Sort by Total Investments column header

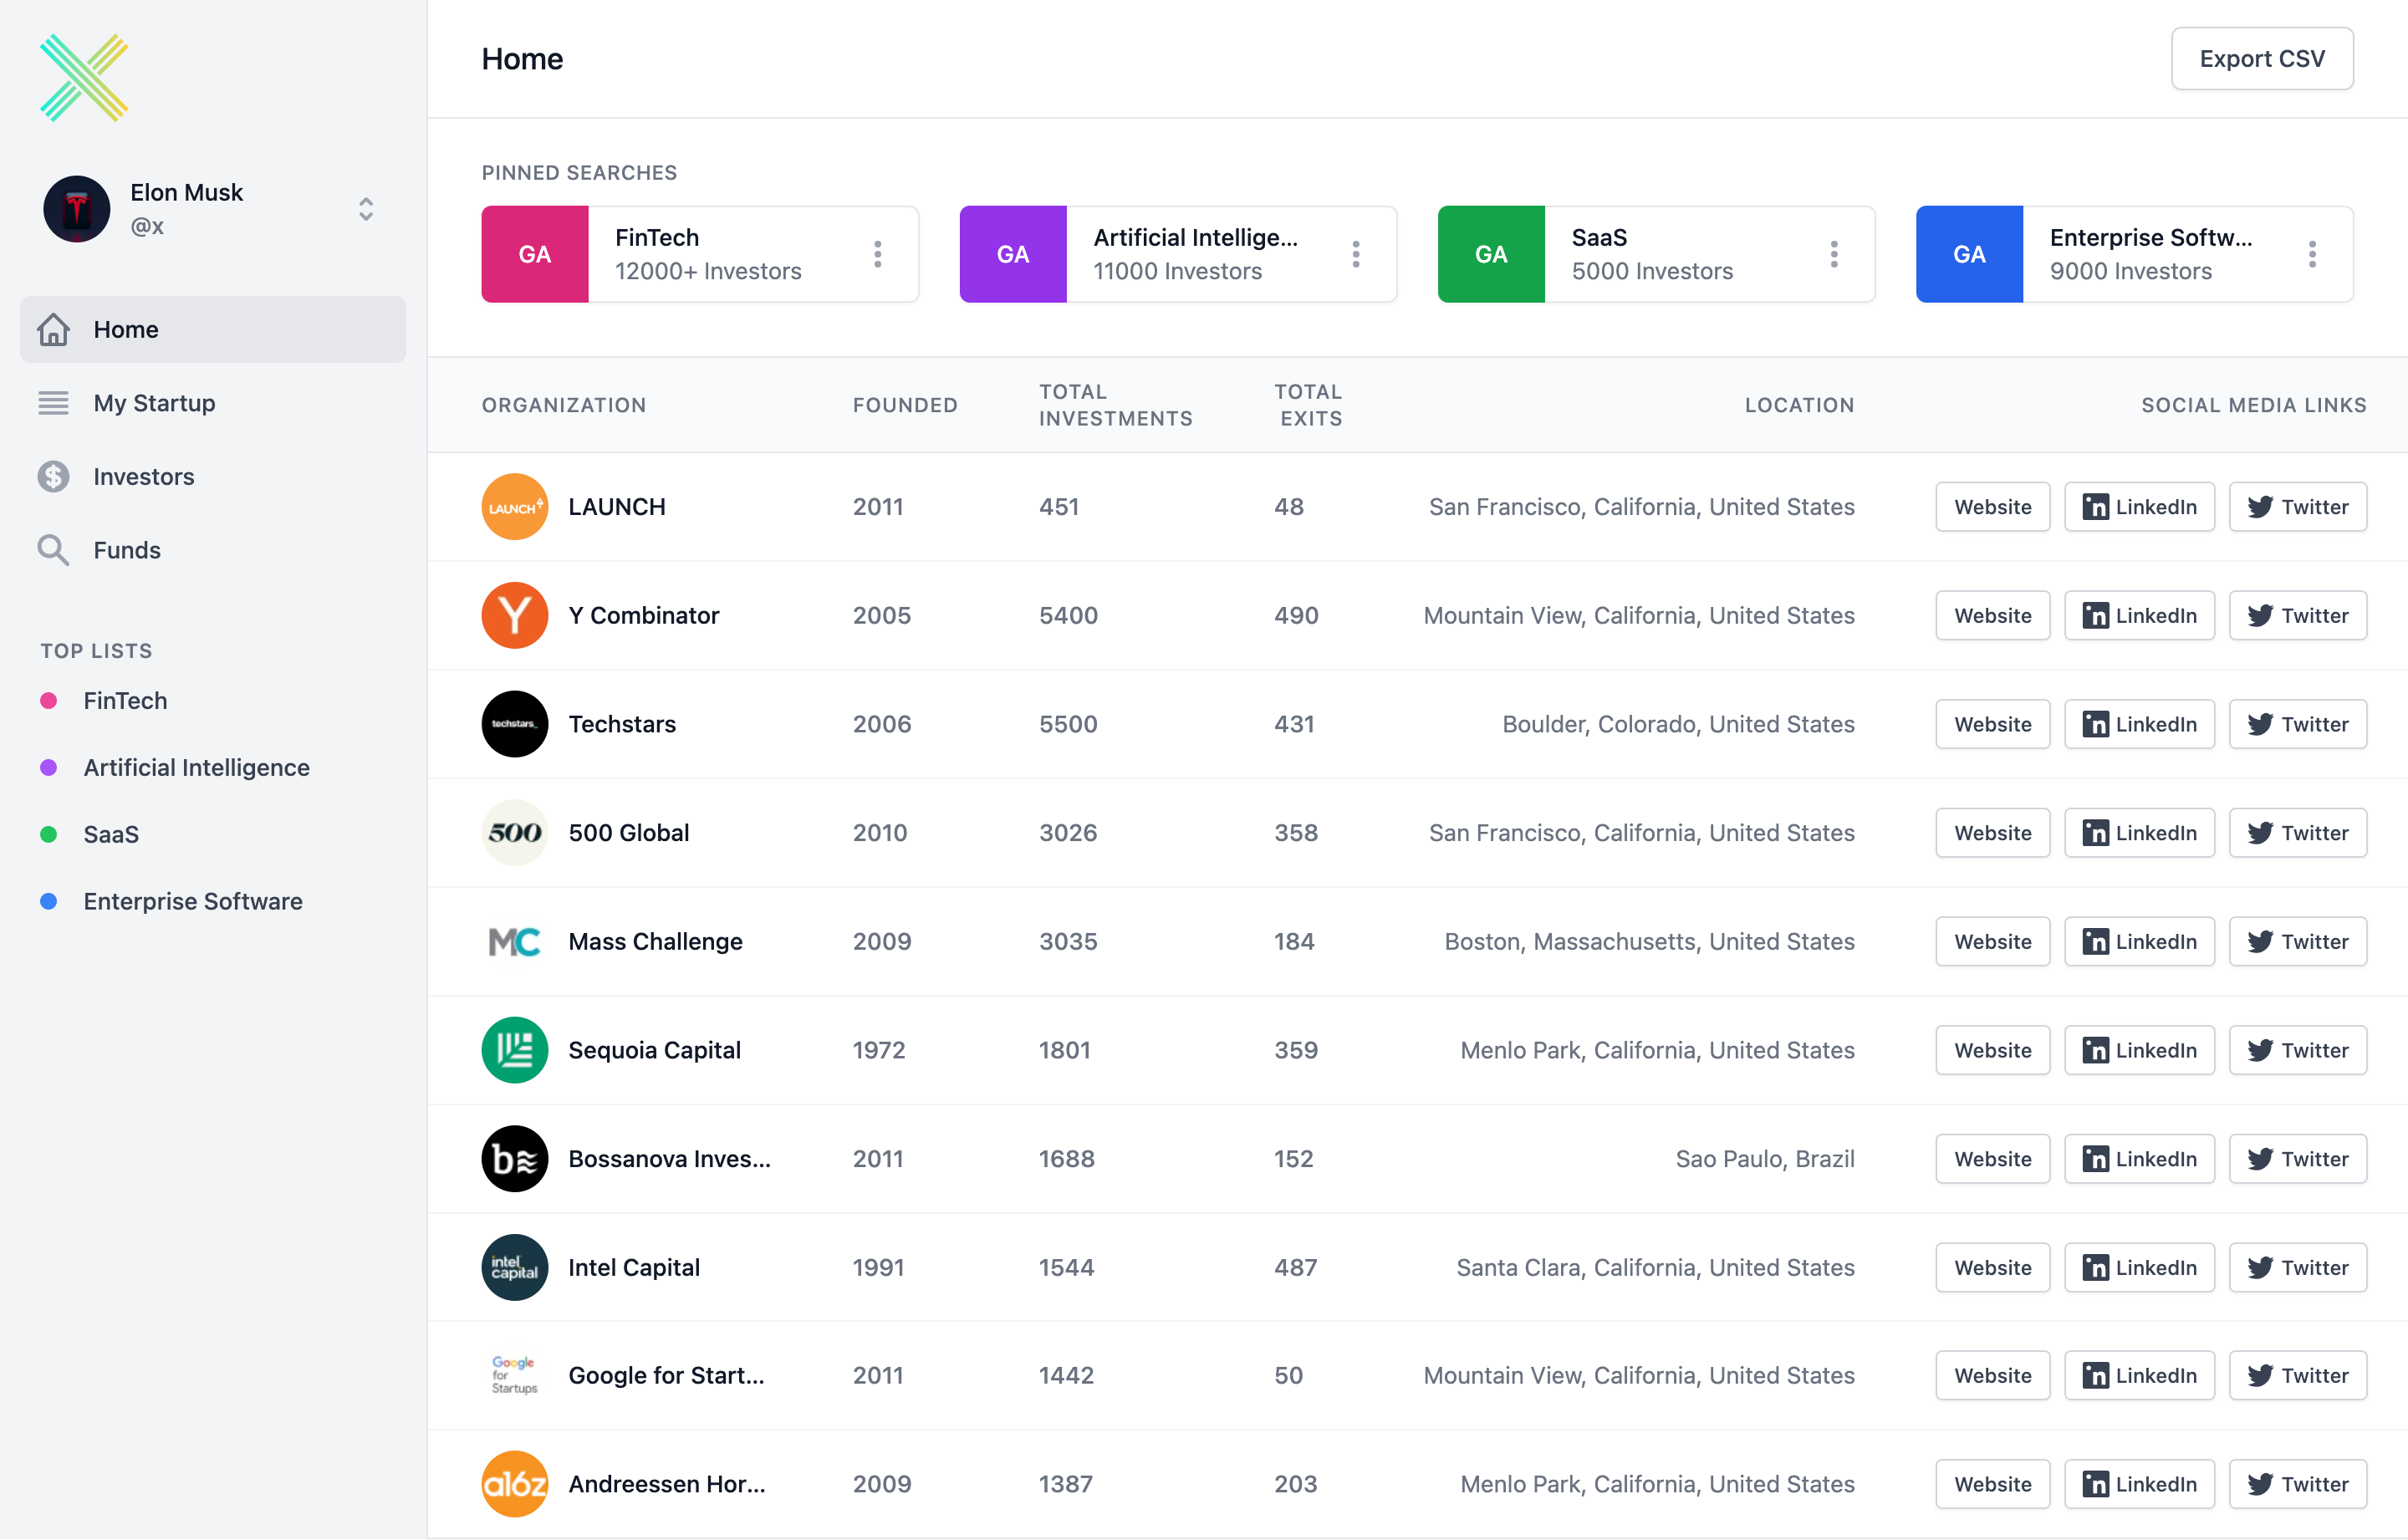tap(1114, 404)
